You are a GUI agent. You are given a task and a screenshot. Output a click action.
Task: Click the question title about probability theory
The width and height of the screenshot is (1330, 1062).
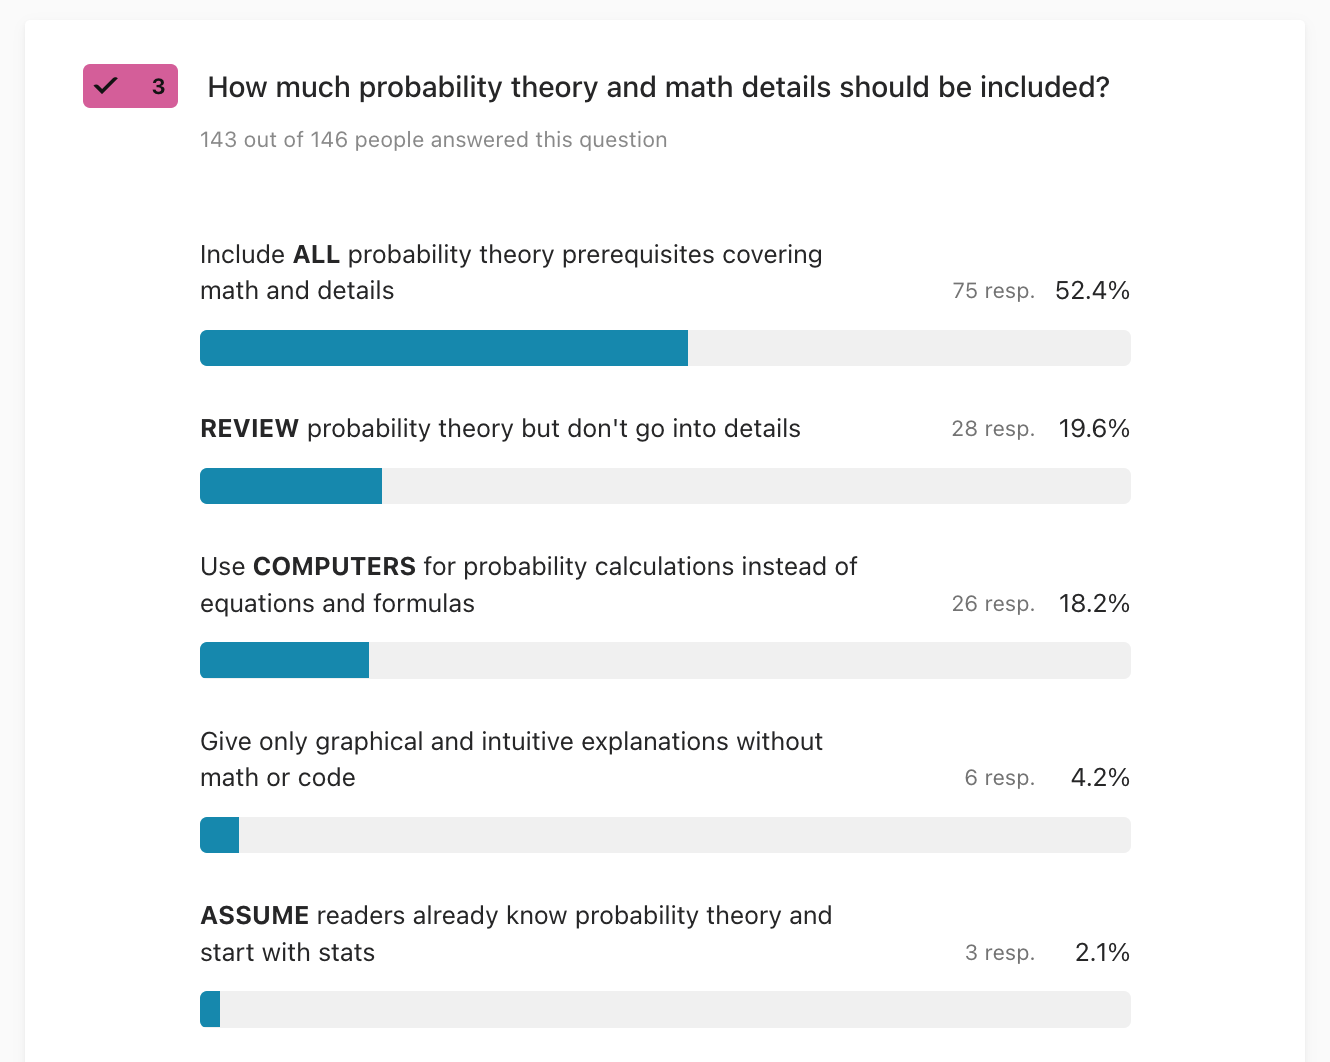pyautogui.click(x=658, y=88)
